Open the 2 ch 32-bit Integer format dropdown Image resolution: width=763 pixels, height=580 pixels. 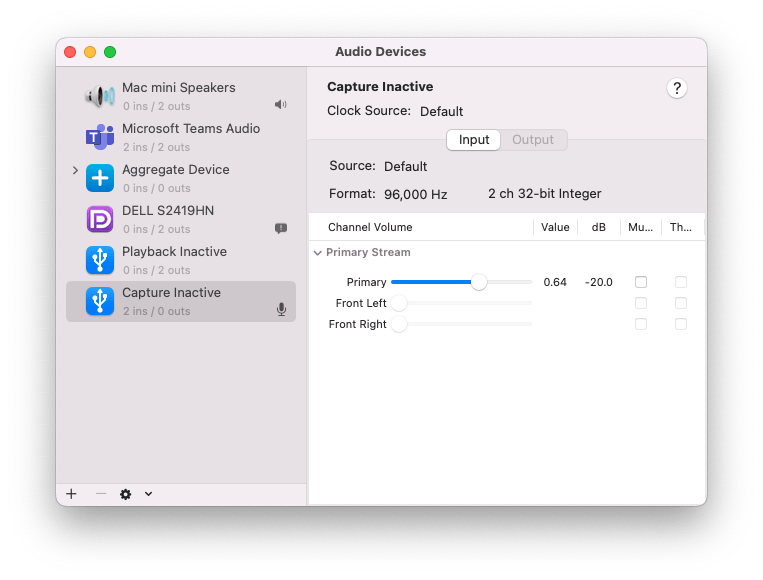[545, 194]
